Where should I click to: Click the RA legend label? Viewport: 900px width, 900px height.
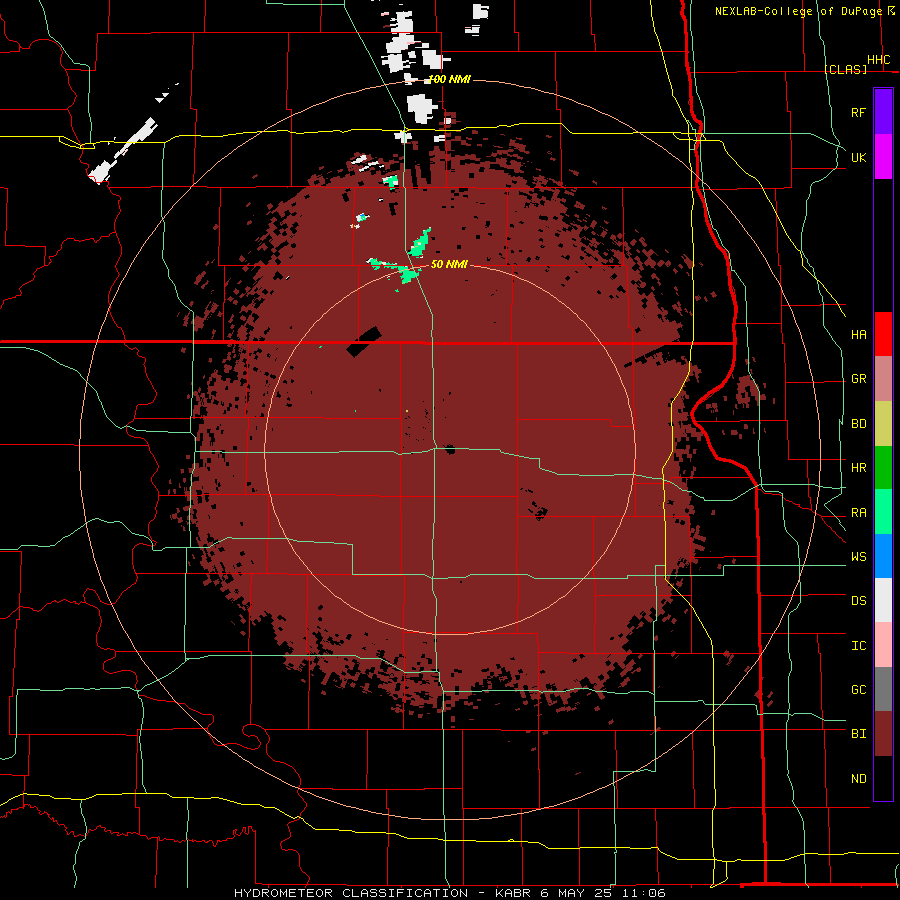point(858,512)
